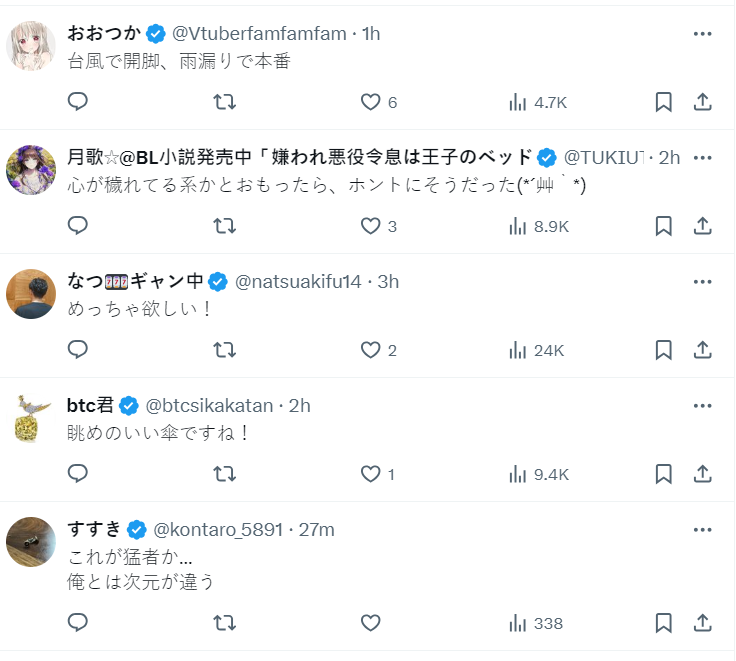Open more options menu on btc君's tweet
This screenshot has height=661, width=736.
pos(703,405)
